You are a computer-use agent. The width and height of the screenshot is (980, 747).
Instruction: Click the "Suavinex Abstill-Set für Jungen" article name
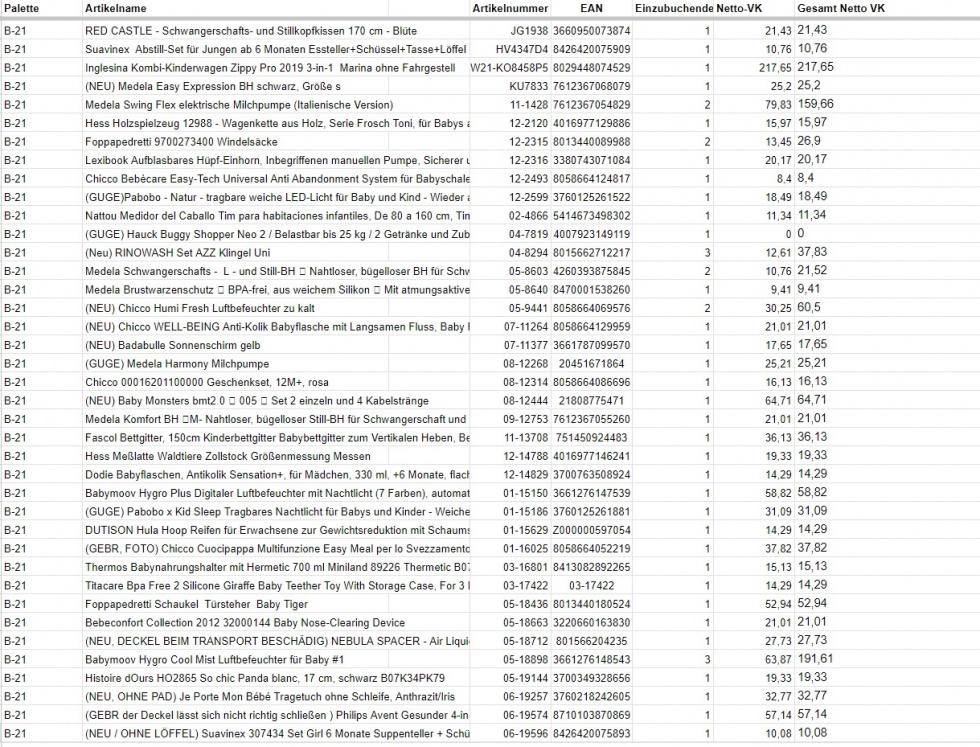tap(276, 49)
